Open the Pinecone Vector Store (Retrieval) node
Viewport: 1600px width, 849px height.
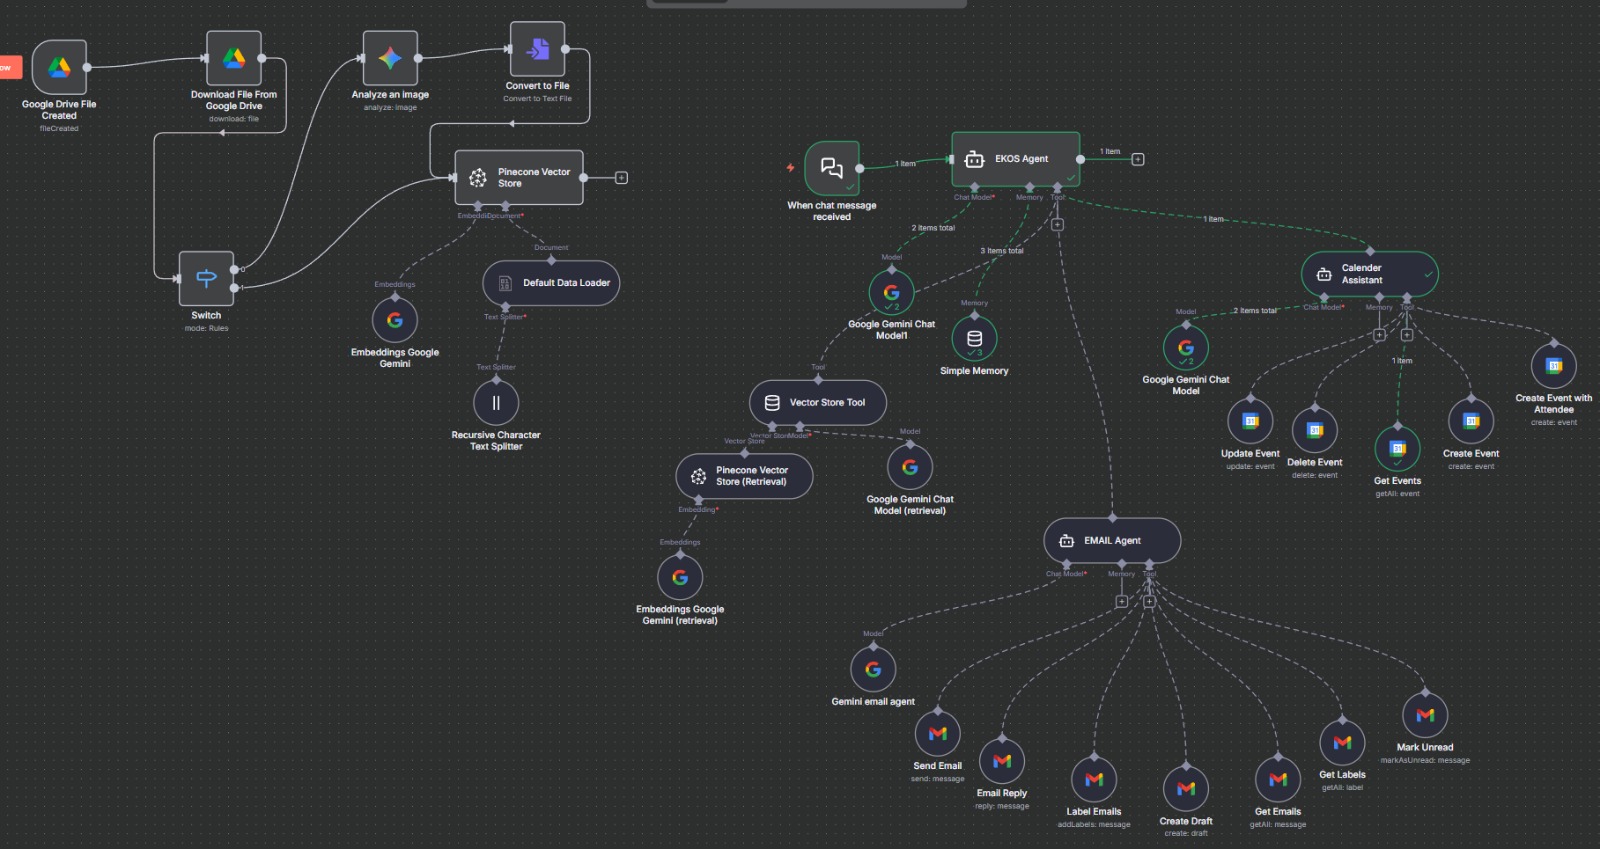tap(744, 476)
